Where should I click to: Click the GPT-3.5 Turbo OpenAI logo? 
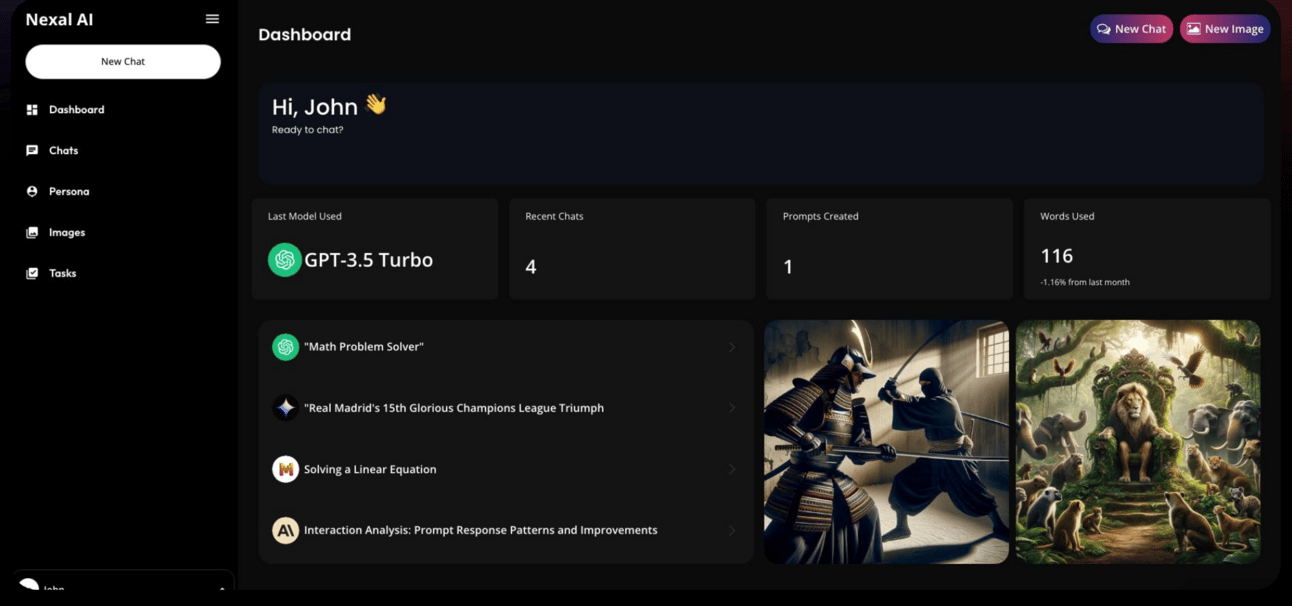point(285,260)
